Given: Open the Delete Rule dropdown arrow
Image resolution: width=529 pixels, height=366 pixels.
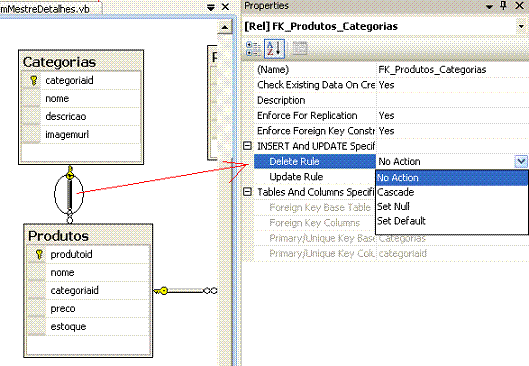Looking at the screenshot, I should 521,161.
